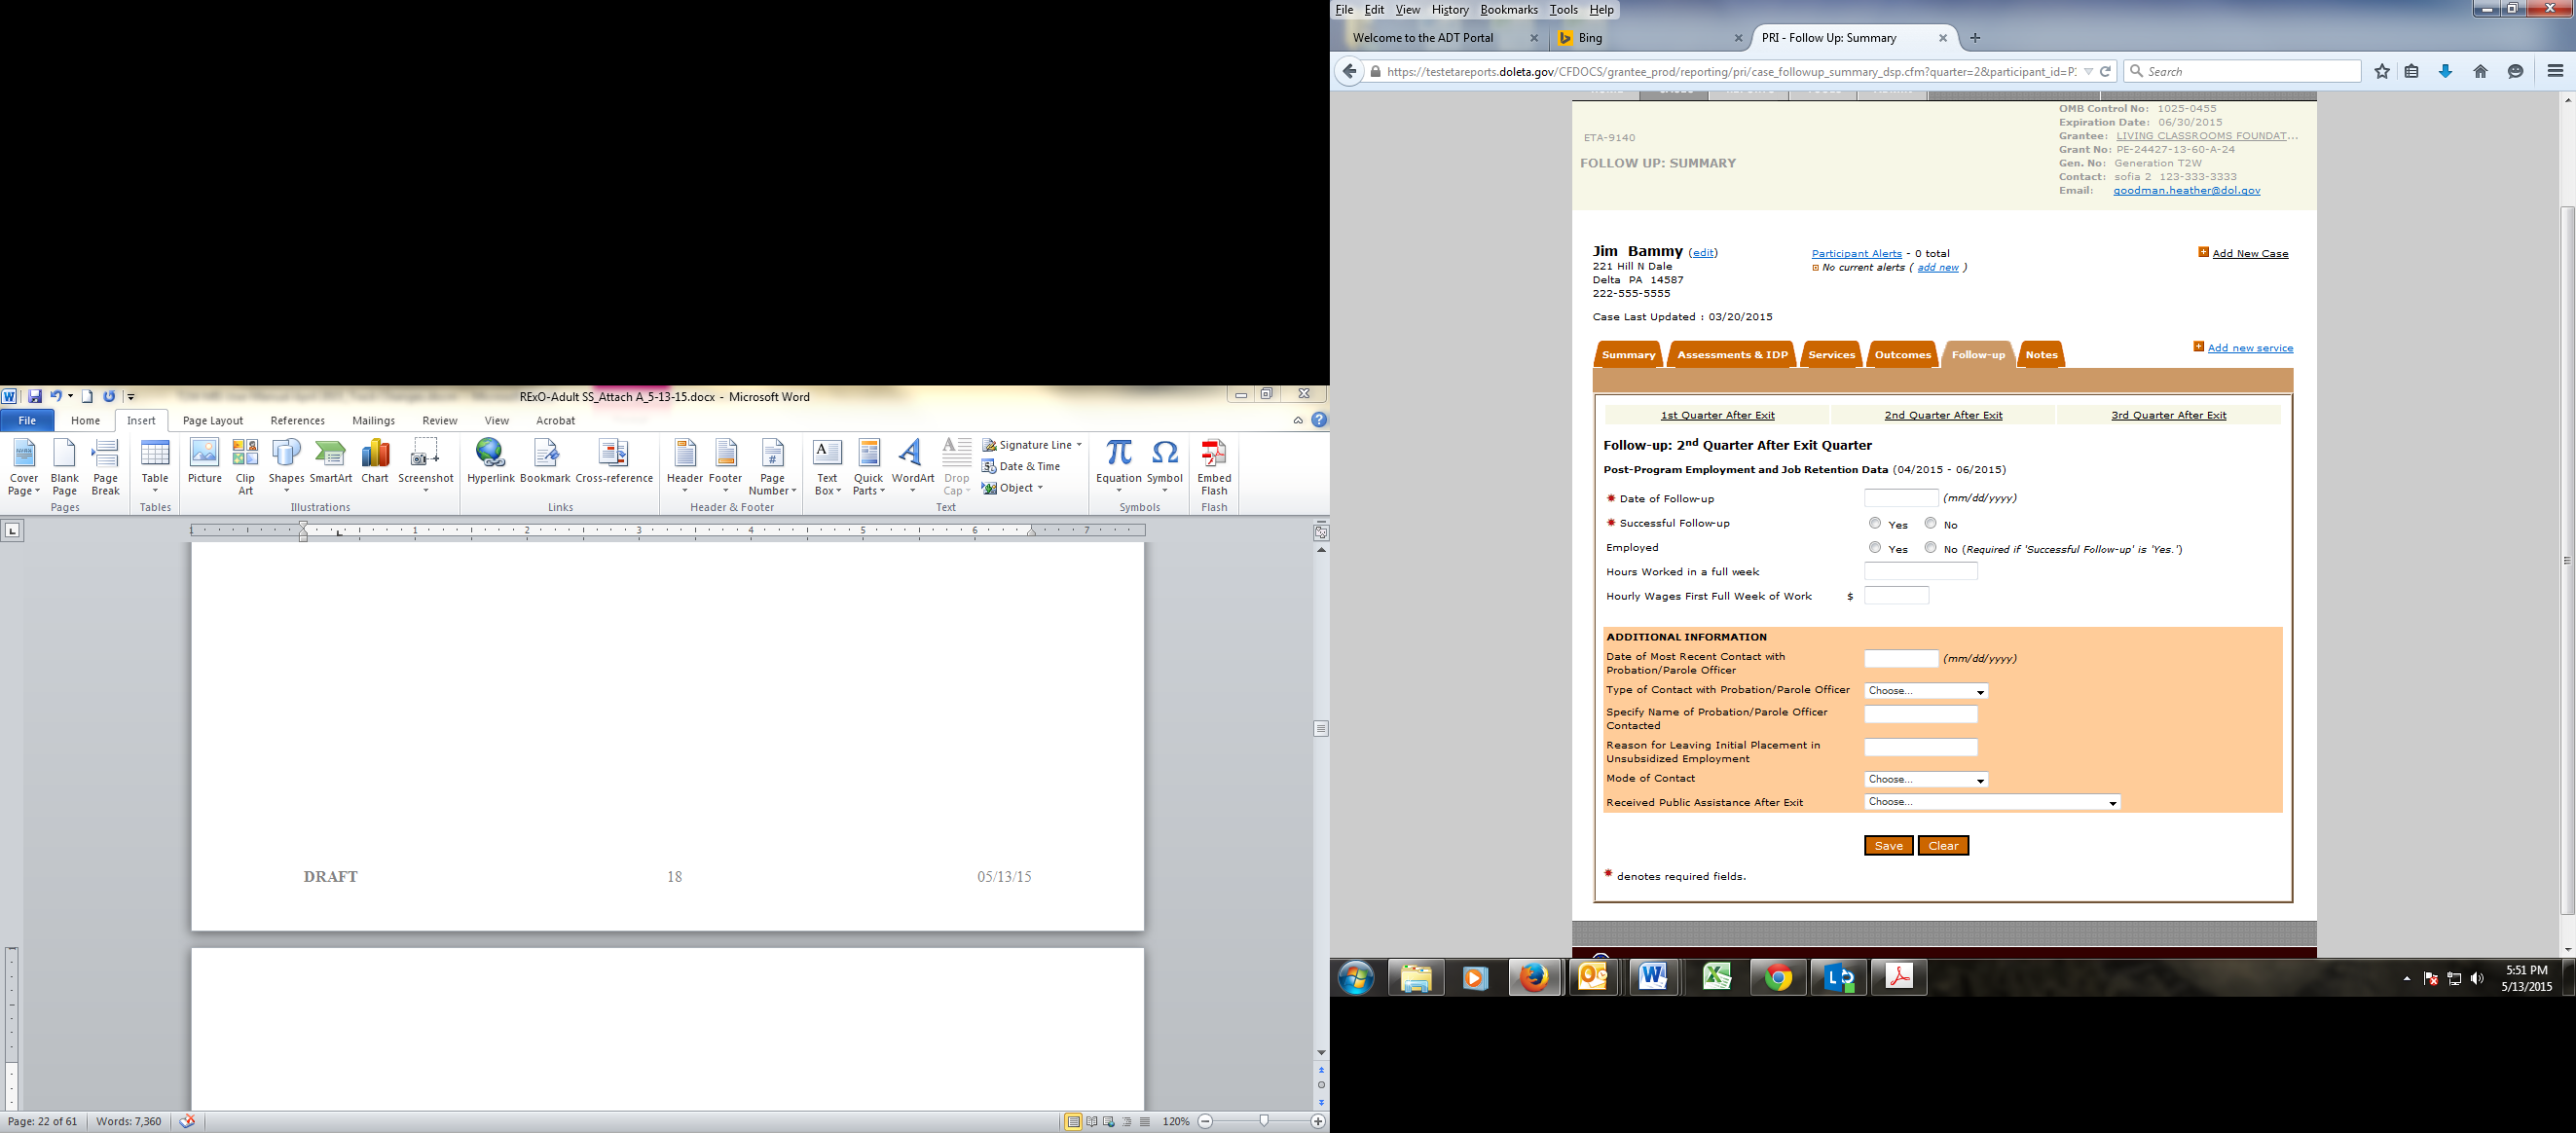Bookmark this page with the star icon
This screenshot has width=2576, height=1133.
[x=2382, y=71]
